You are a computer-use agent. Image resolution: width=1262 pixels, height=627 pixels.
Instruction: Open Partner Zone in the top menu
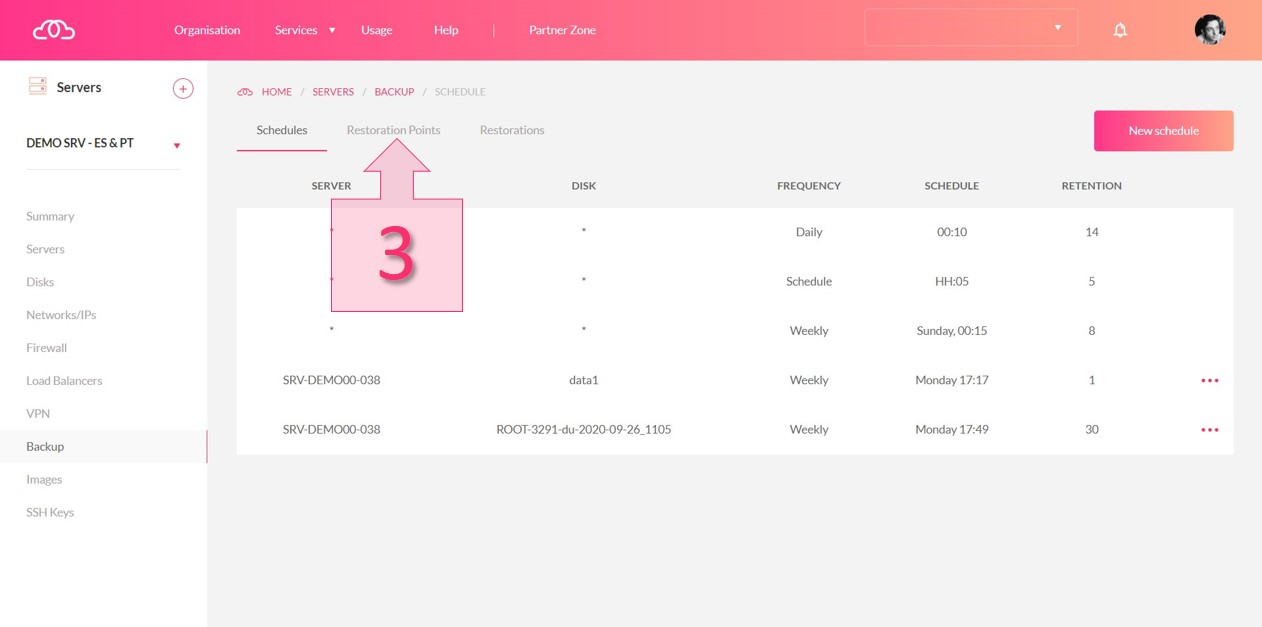click(x=562, y=30)
